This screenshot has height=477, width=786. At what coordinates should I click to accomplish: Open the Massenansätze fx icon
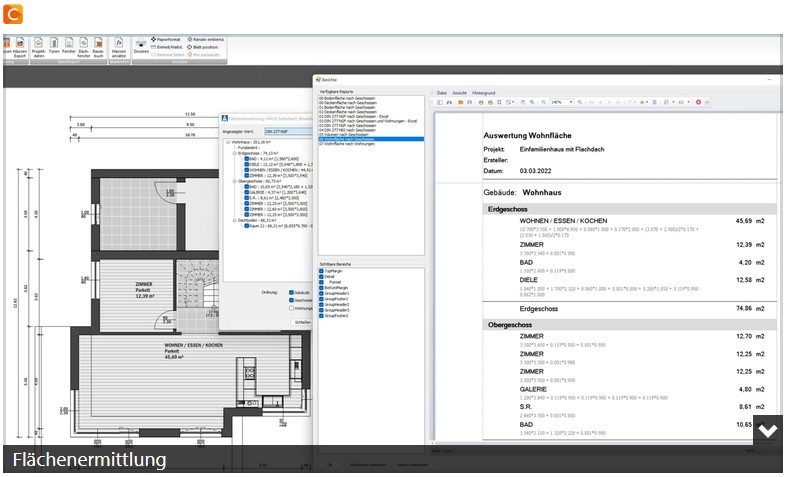pyautogui.click(x=119, y=47)
